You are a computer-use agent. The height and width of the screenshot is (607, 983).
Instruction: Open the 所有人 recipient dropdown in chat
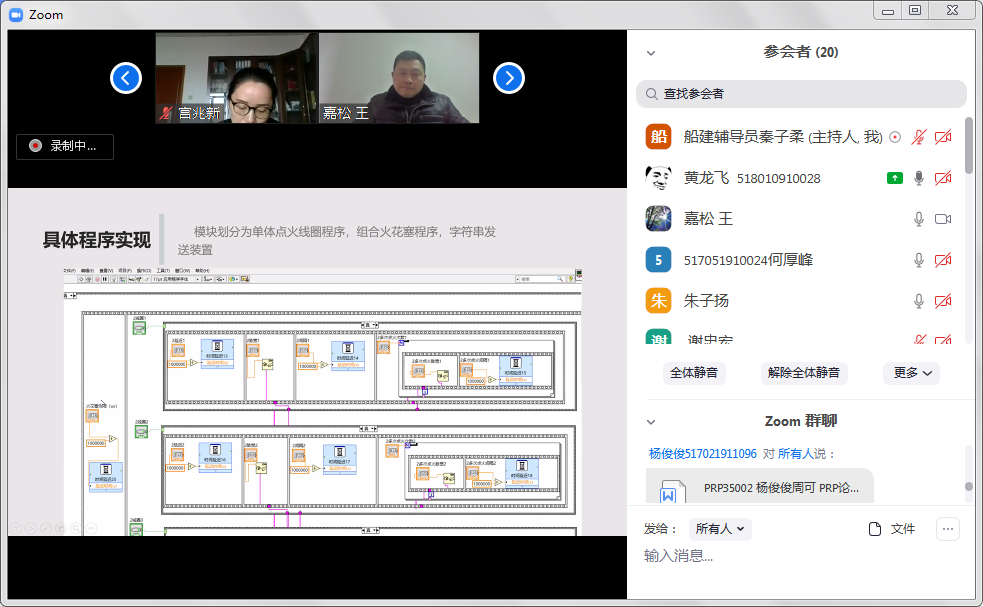pos(721,529)
